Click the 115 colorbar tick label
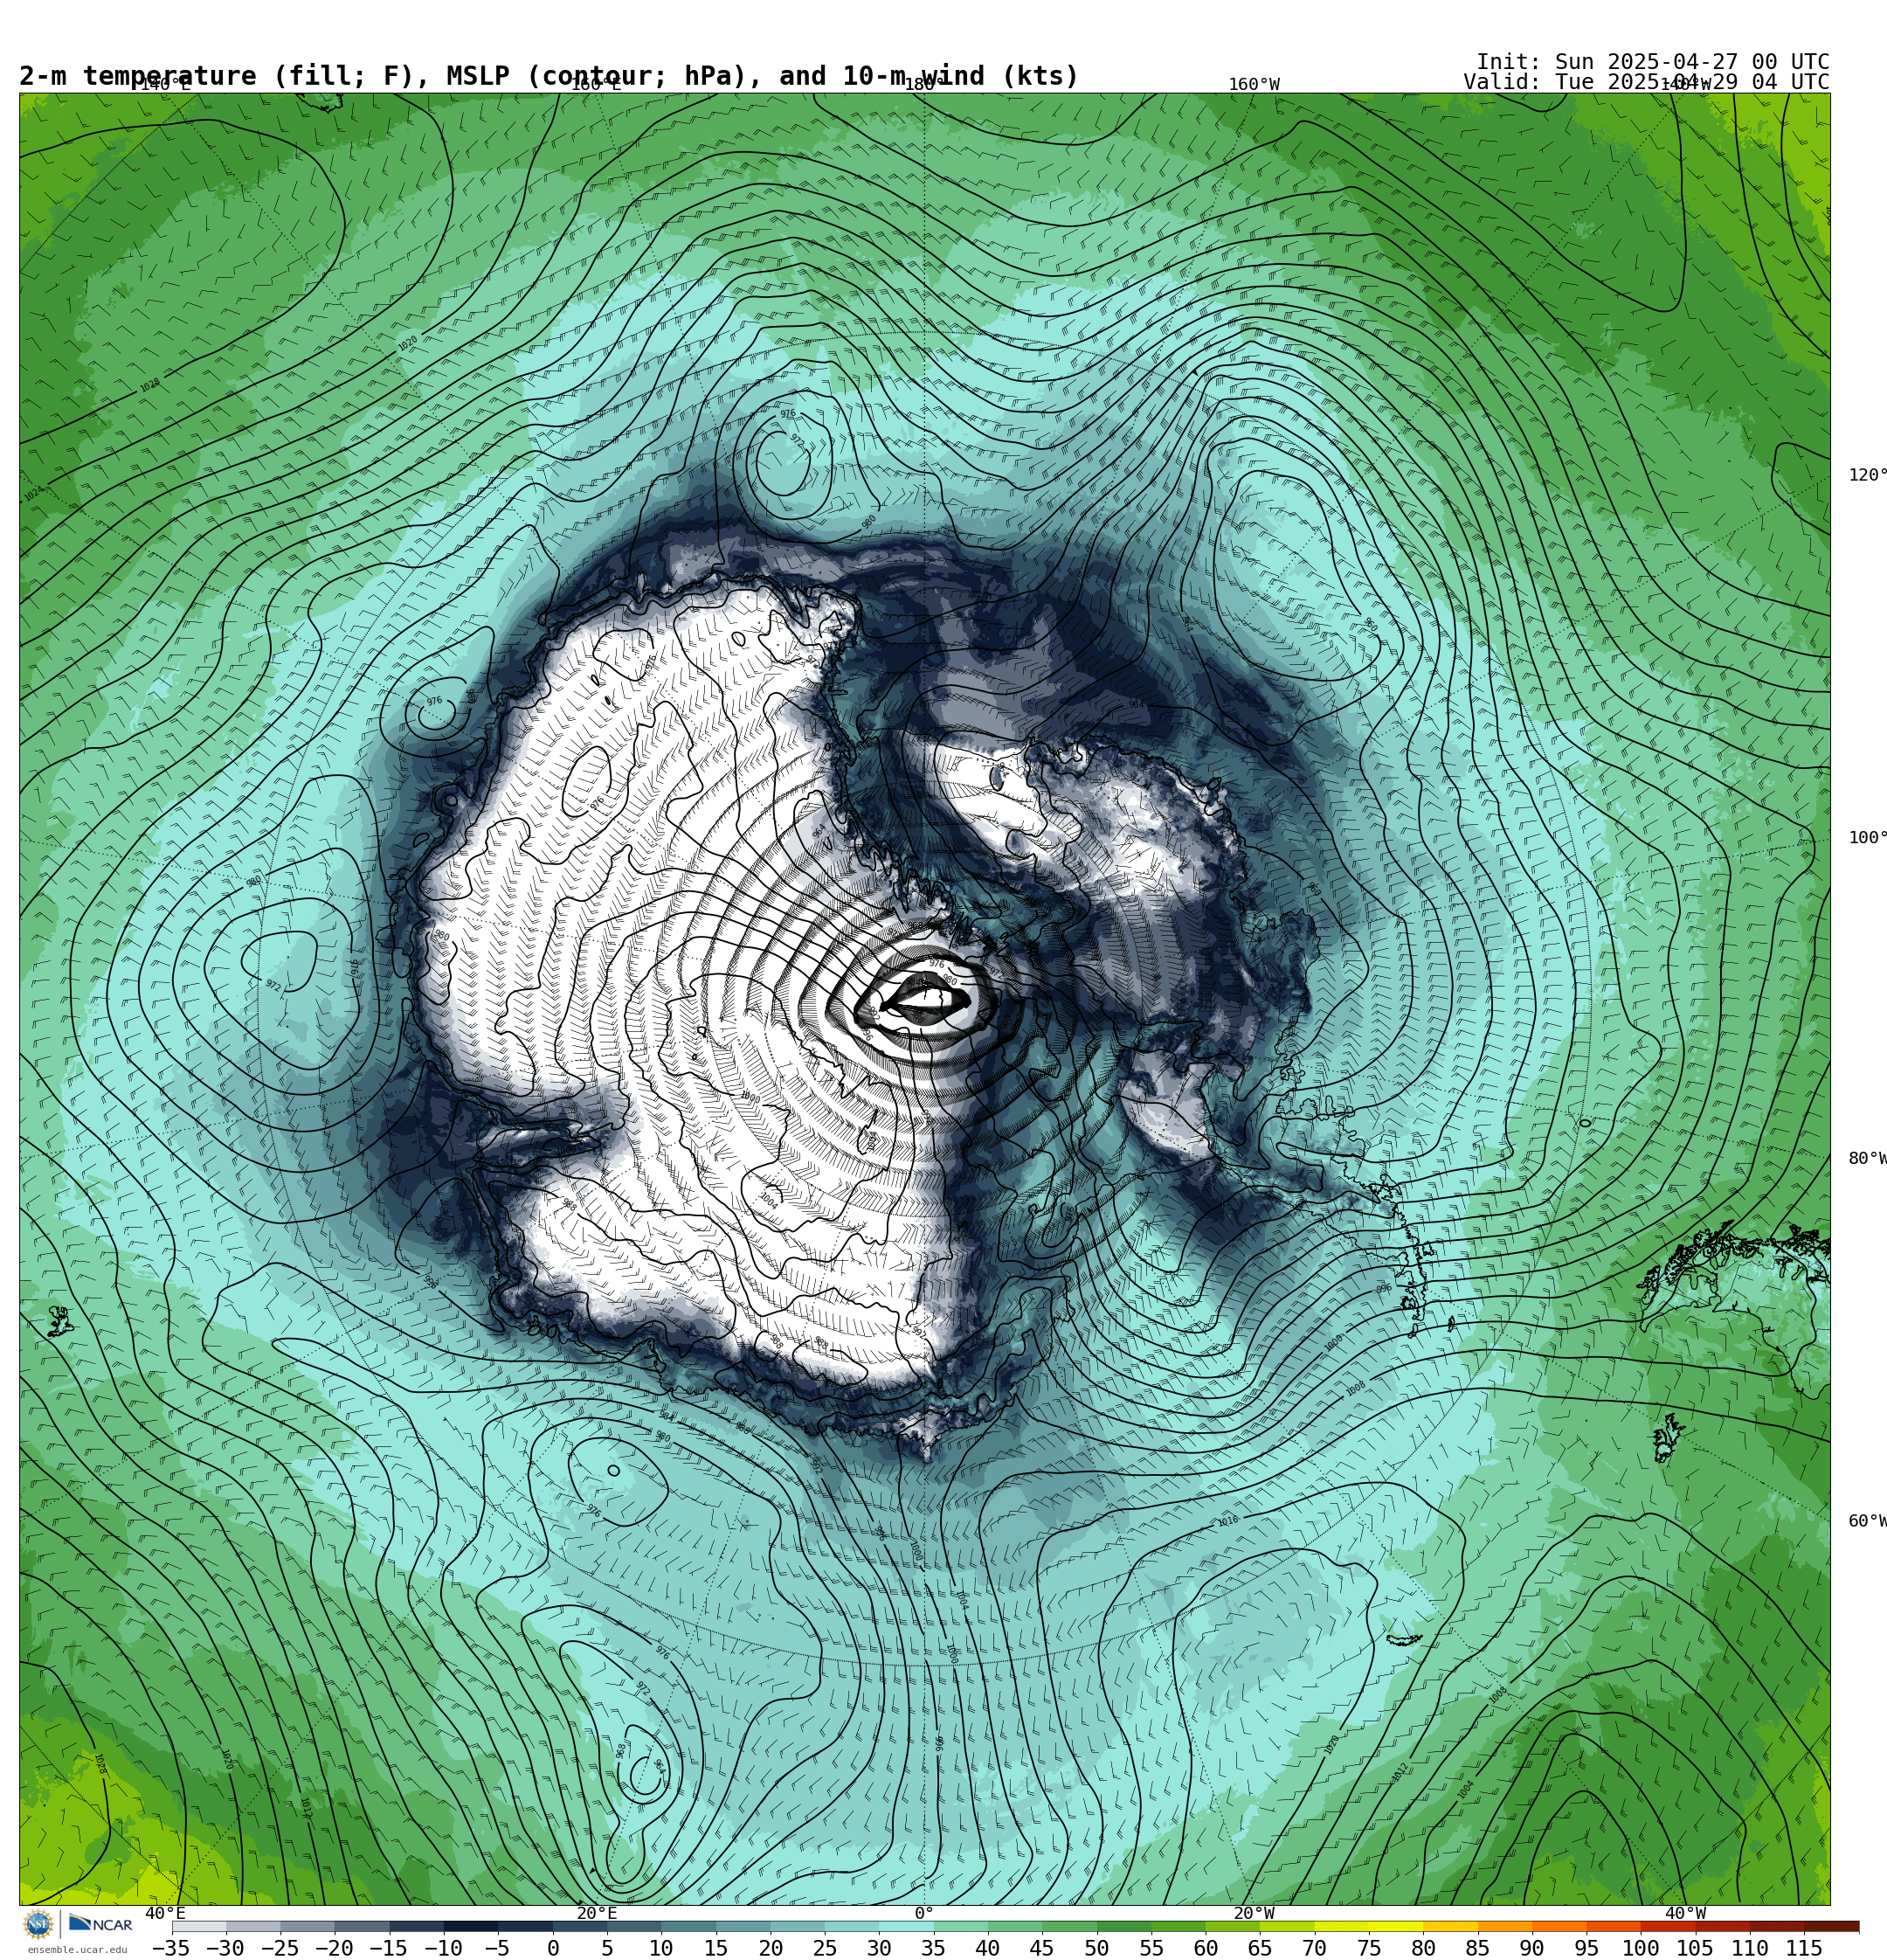The image size is (1887, 1960). [1804, 1948]
